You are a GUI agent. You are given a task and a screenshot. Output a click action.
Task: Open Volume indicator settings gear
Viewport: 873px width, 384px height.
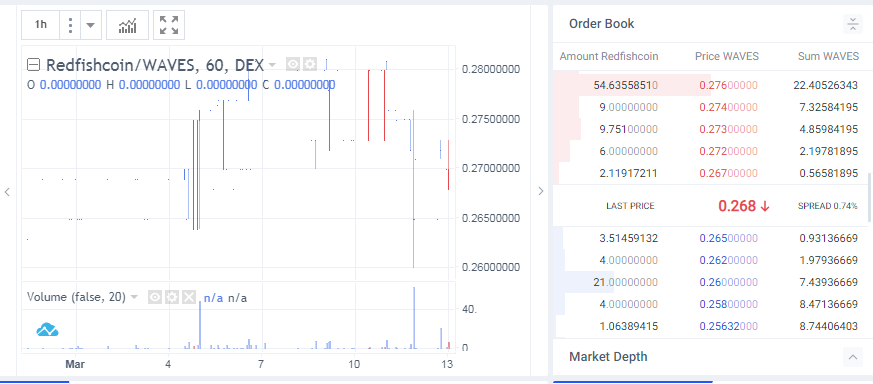tap(172, 297)
